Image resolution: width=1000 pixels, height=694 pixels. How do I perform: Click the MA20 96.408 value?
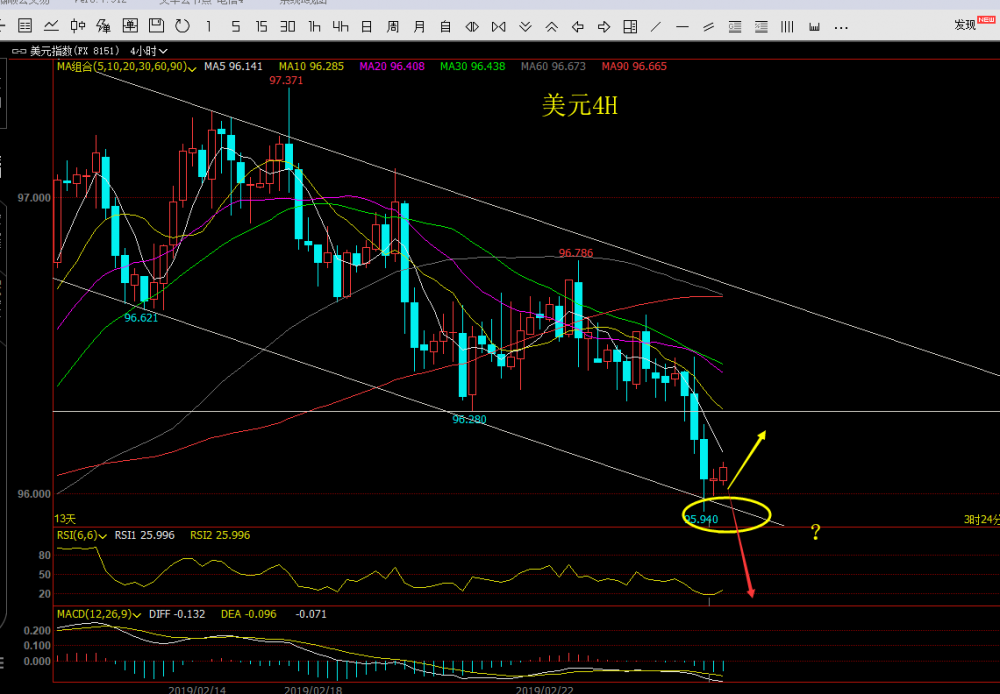coord(392,66)
